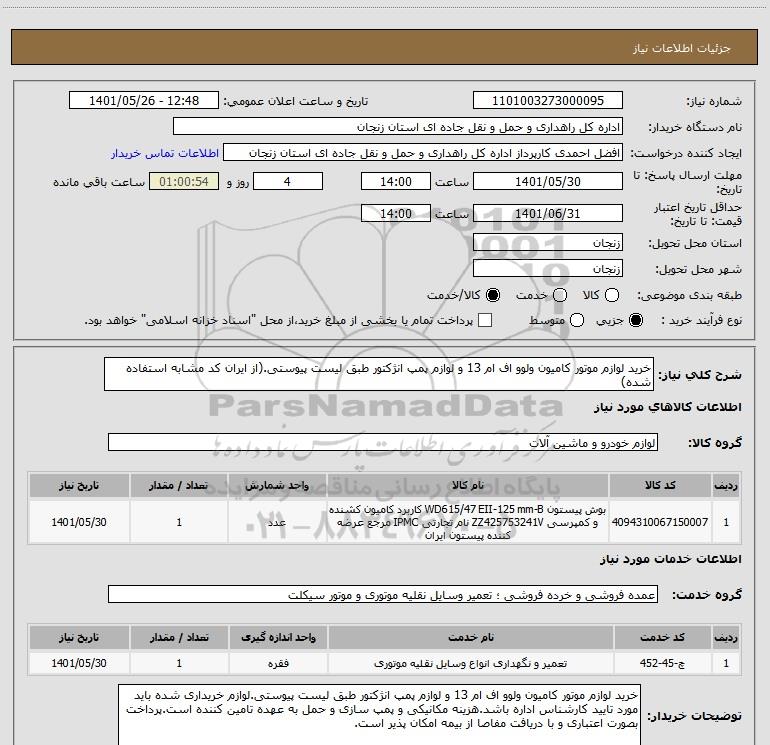This screenshot has height=745, width=770.
Task: Click services table date cell 1401/05/30
Action: 79,663
